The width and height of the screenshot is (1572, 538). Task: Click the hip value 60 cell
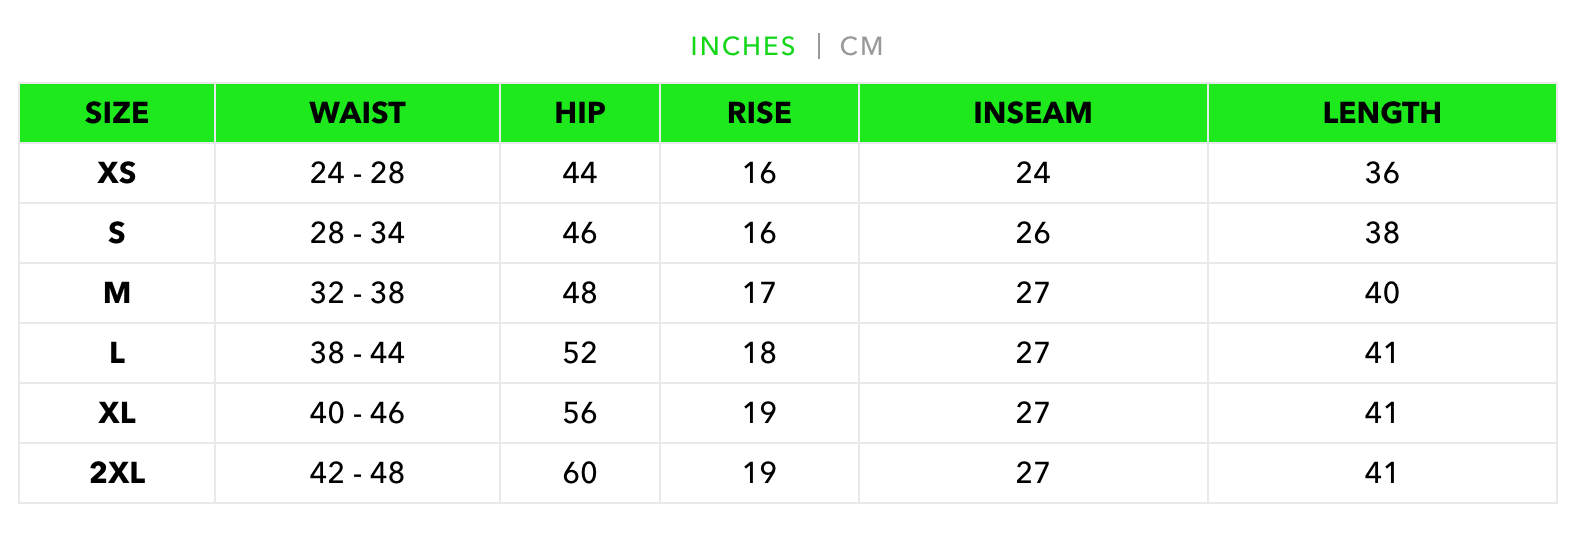580,473
